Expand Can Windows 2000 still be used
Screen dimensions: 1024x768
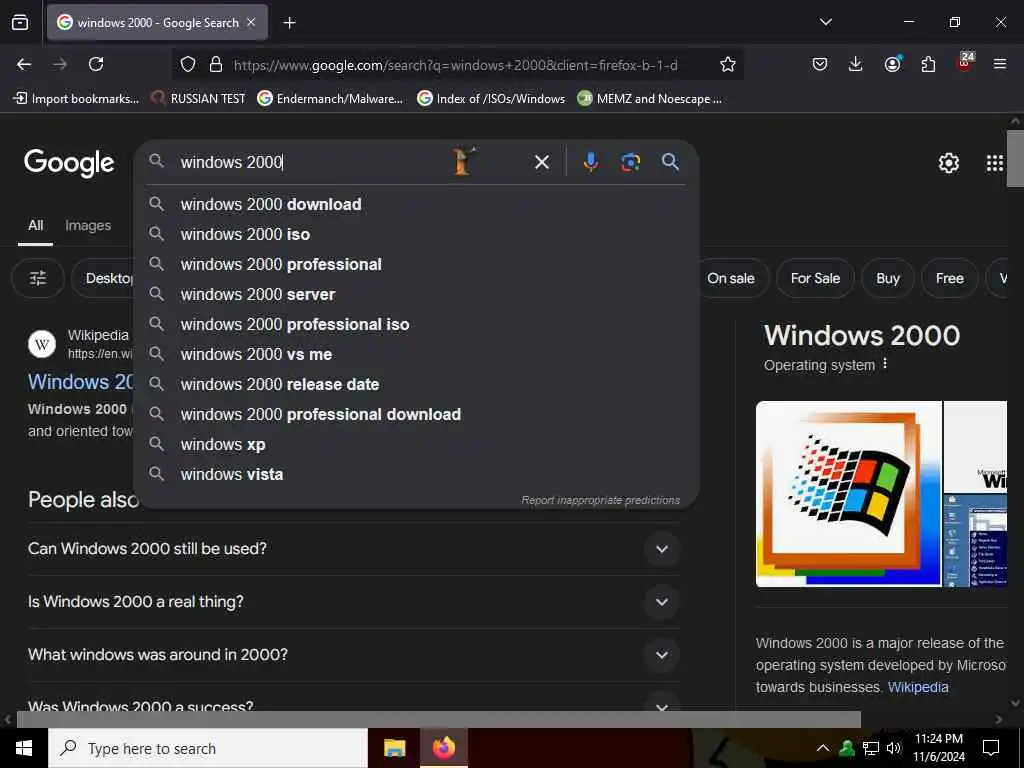click(353, 549)
